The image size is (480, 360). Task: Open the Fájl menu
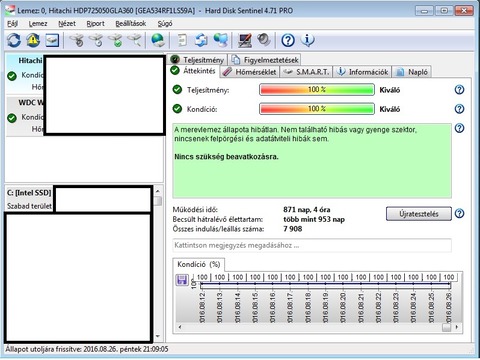12,23
